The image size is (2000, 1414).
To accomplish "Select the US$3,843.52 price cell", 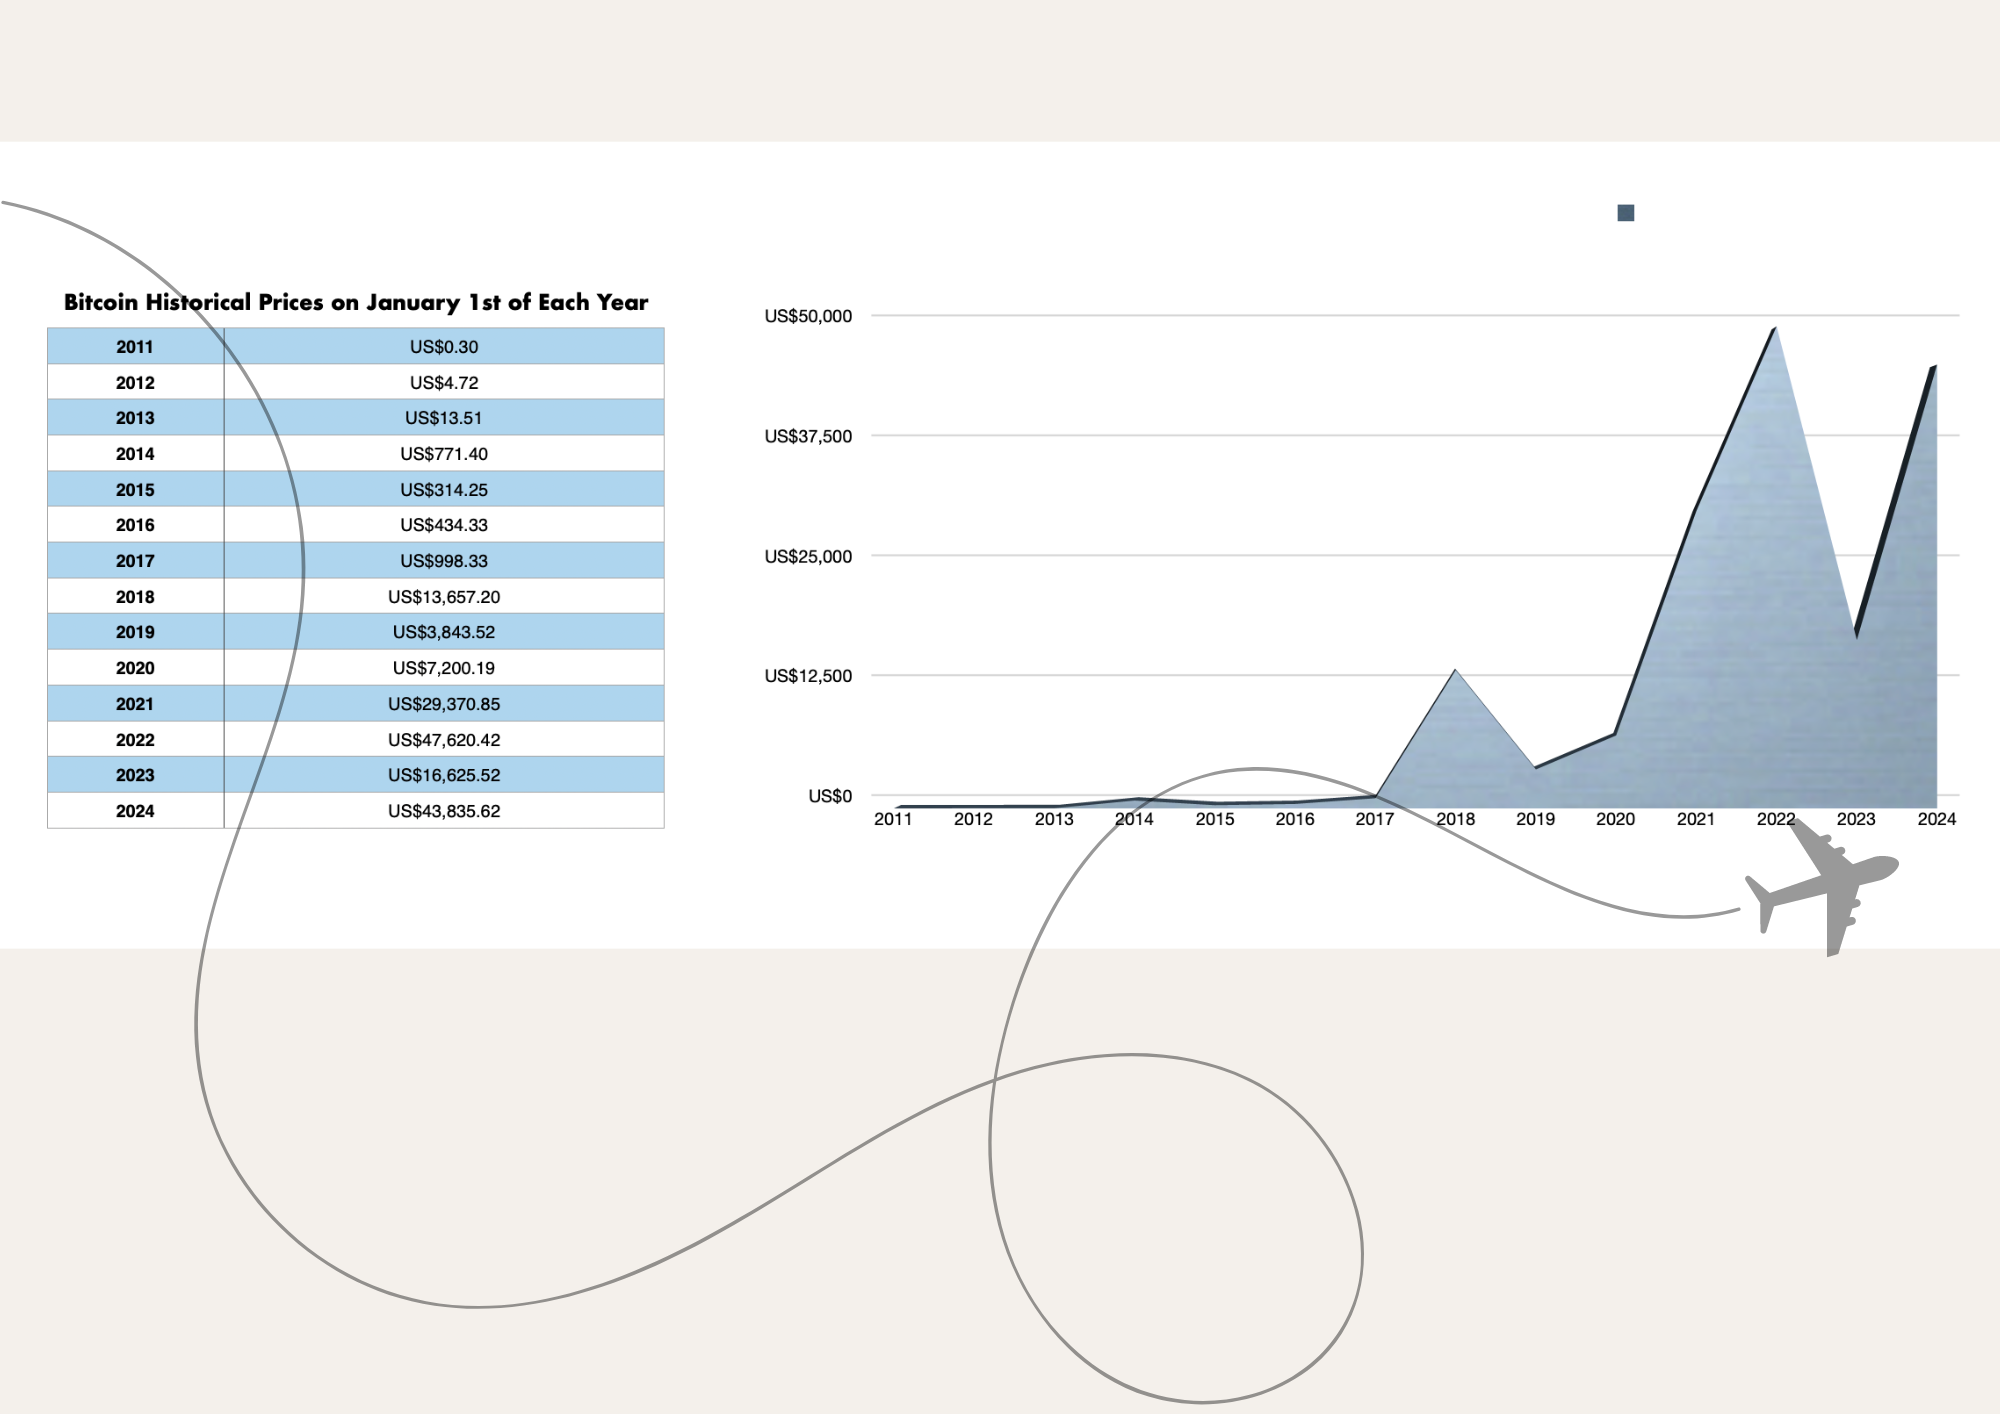I will tap(444, 632).
